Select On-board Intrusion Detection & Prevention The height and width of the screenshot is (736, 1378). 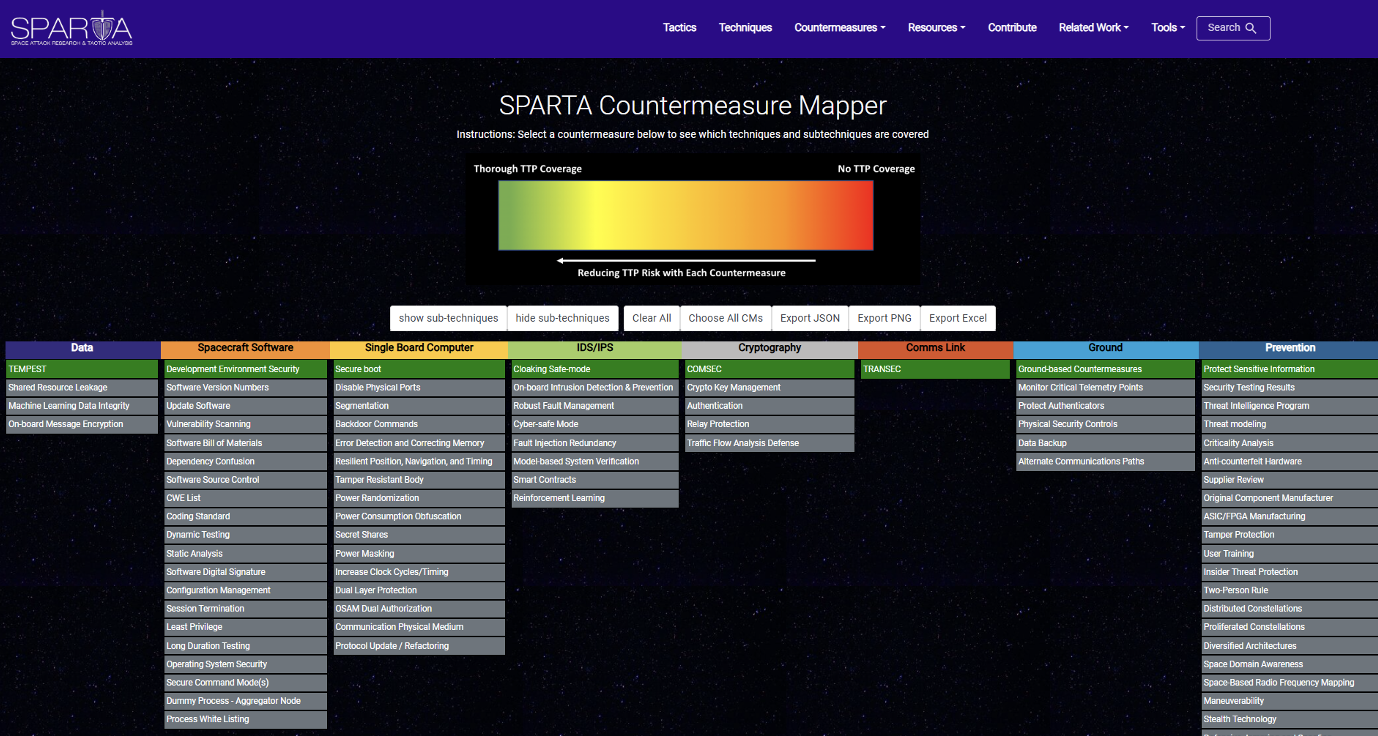[x=595, y=388]
